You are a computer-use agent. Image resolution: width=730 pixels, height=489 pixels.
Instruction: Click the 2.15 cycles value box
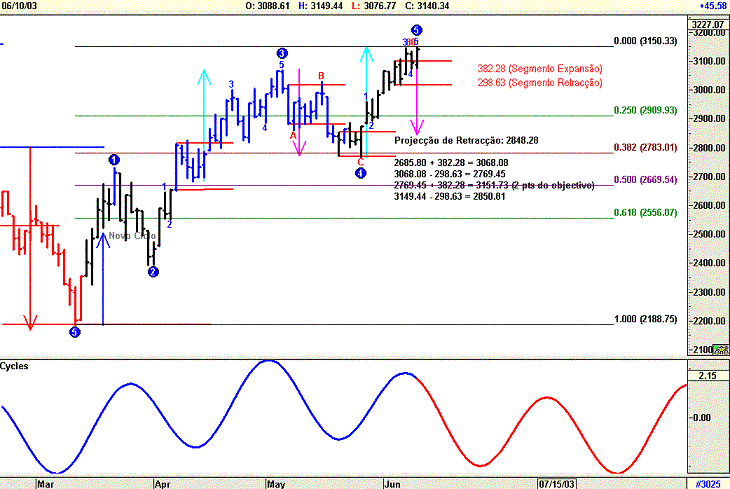pyautogui.click(x=708, y=375)
